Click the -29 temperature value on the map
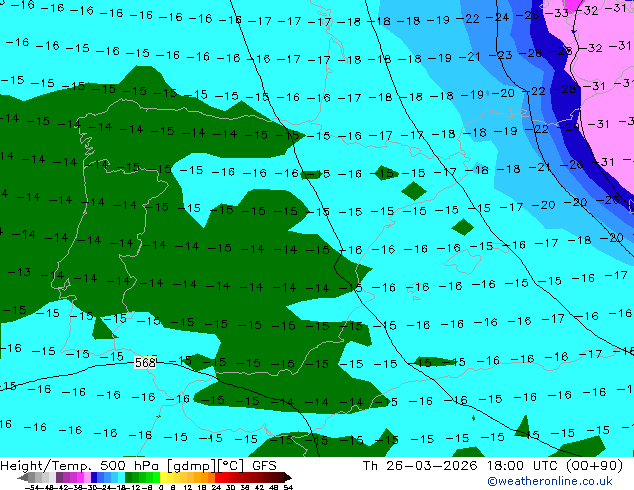 pyautogui.click(x=568, y=127)
